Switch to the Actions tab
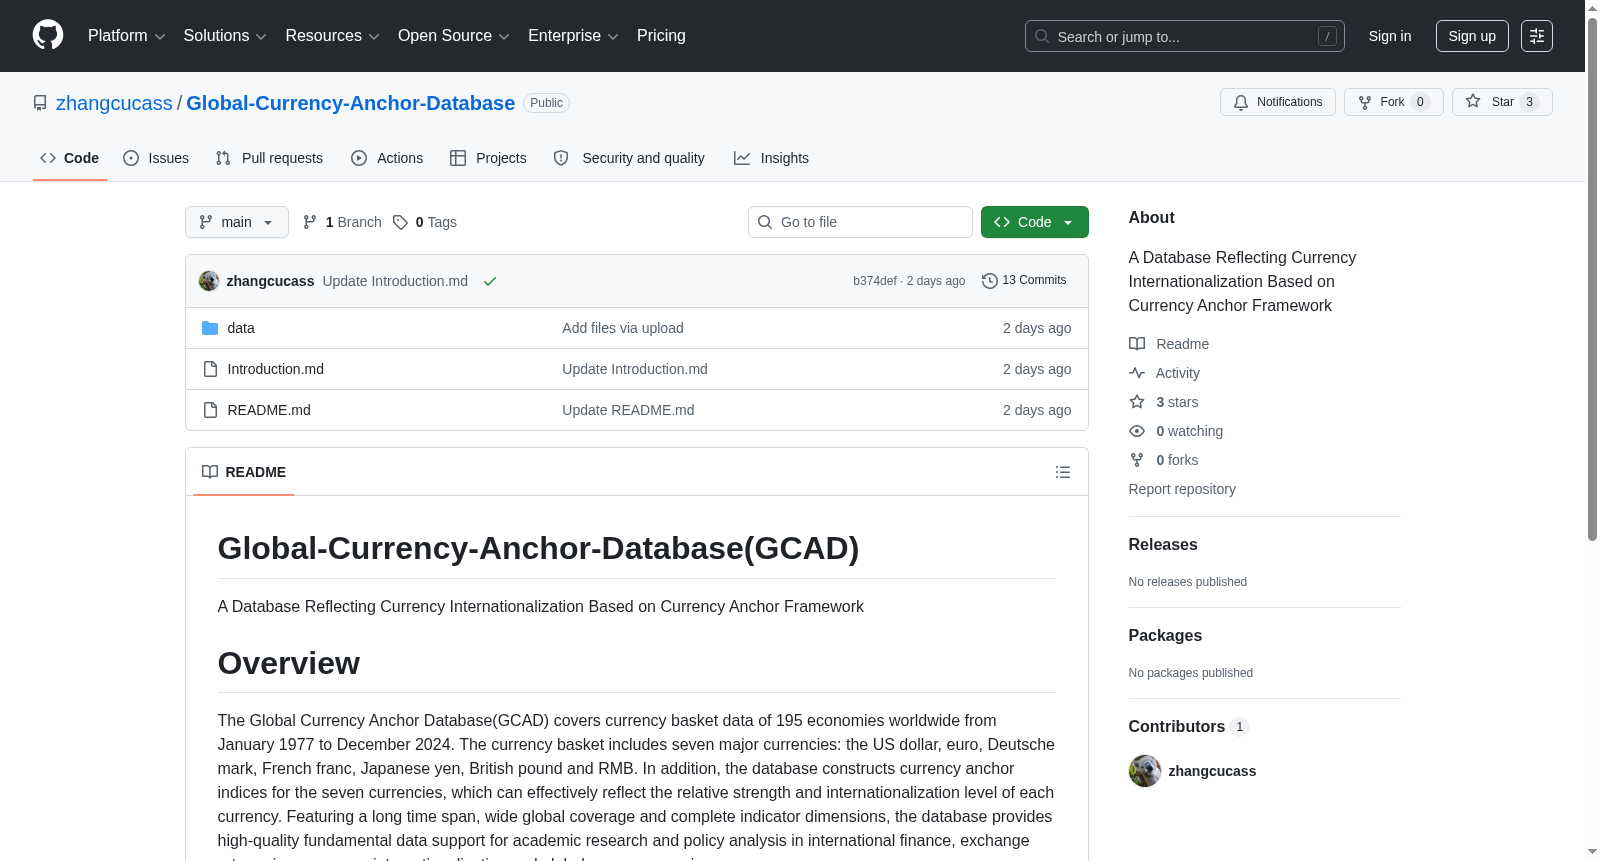 [x=387, y=158]
